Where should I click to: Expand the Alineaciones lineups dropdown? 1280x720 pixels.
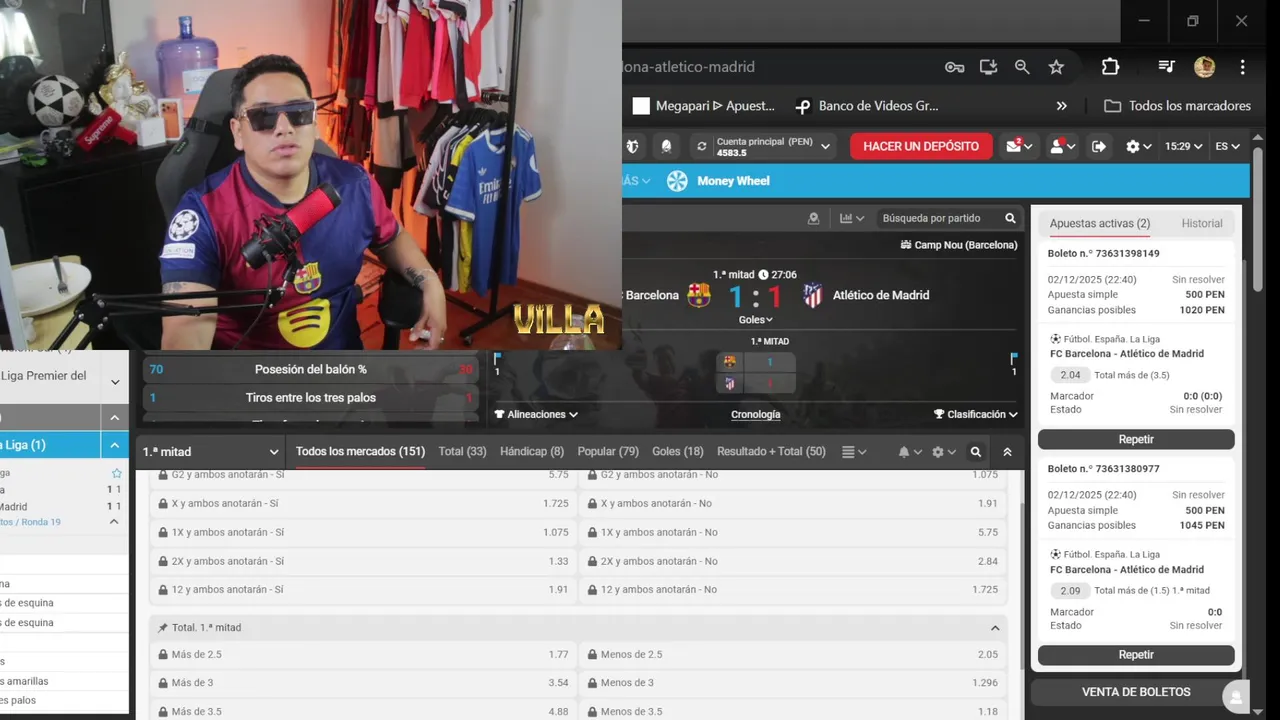[536, 414]
